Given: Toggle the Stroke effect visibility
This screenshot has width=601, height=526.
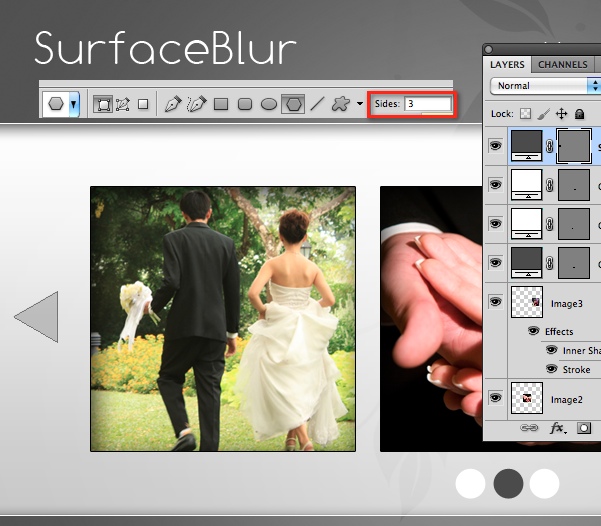Looking at the screenshot, I should point(551,369).
